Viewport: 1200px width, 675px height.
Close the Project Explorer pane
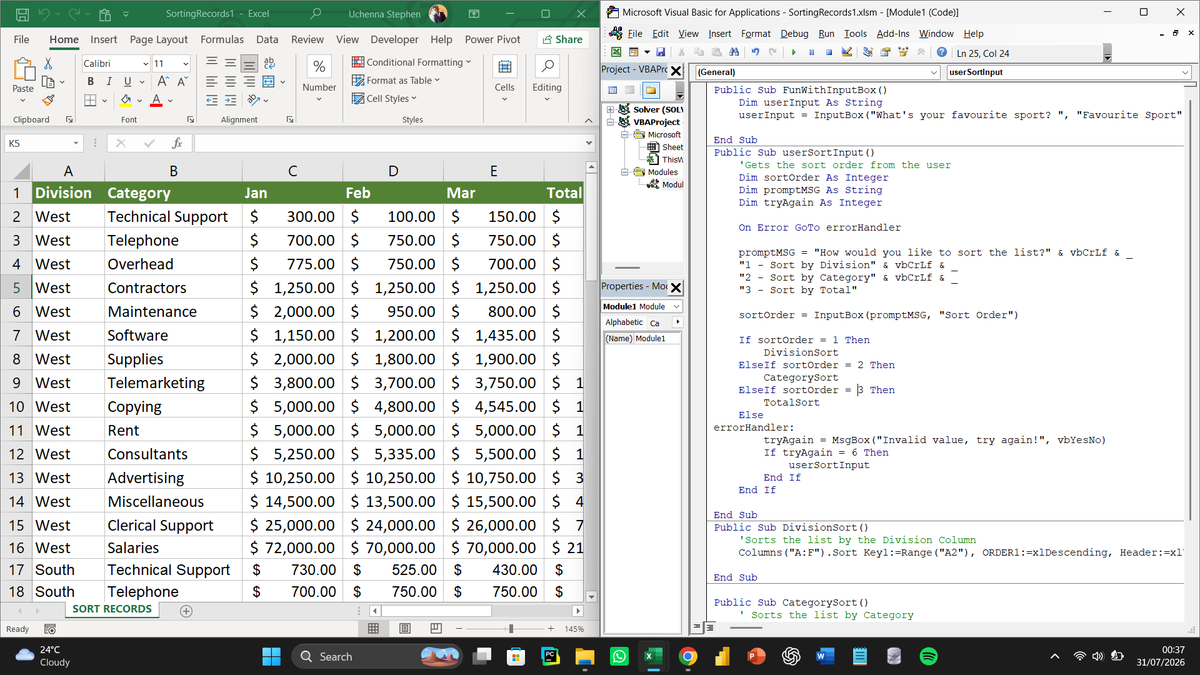[675, 71]
